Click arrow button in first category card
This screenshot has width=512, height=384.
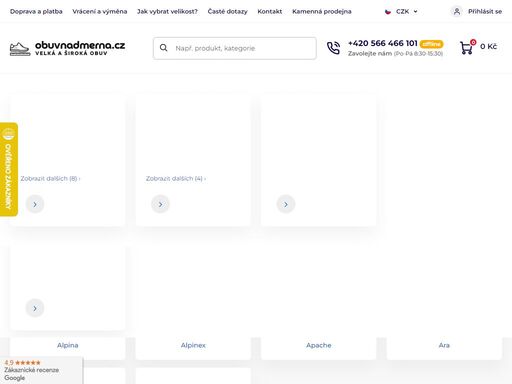[x=35, y=204]
